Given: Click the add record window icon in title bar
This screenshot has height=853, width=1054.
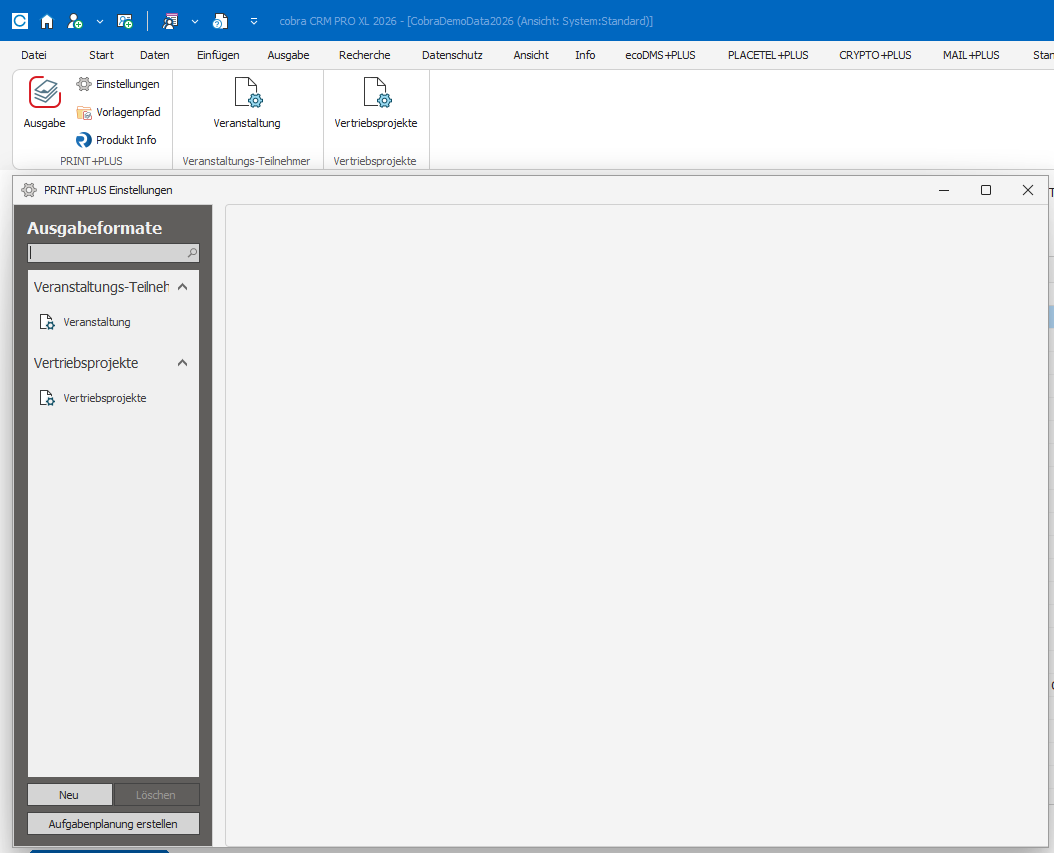Looking at the screenshot, I should click(125, 22).
